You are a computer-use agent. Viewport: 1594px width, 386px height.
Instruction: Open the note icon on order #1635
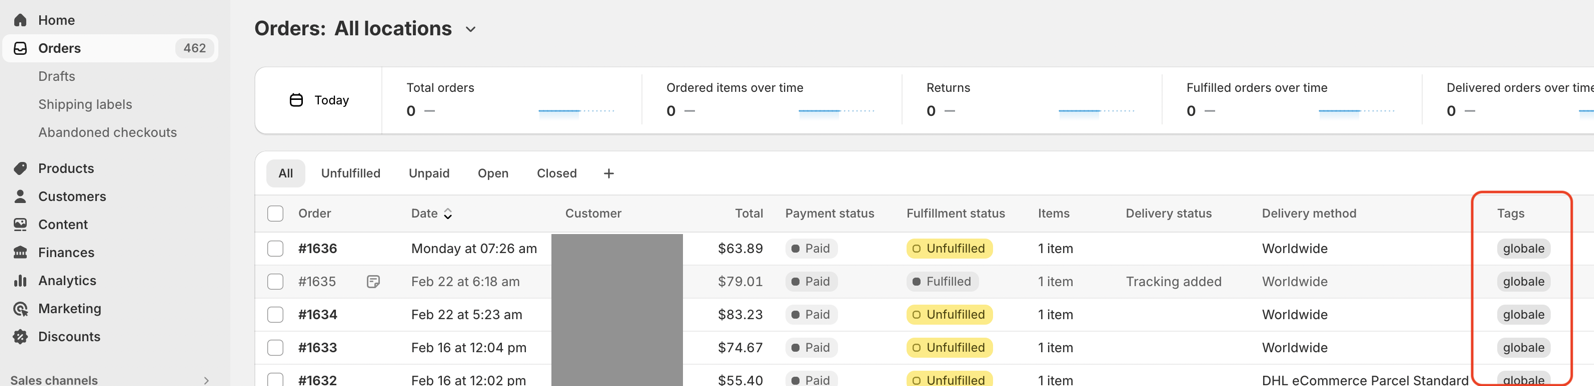pos(373,282)
